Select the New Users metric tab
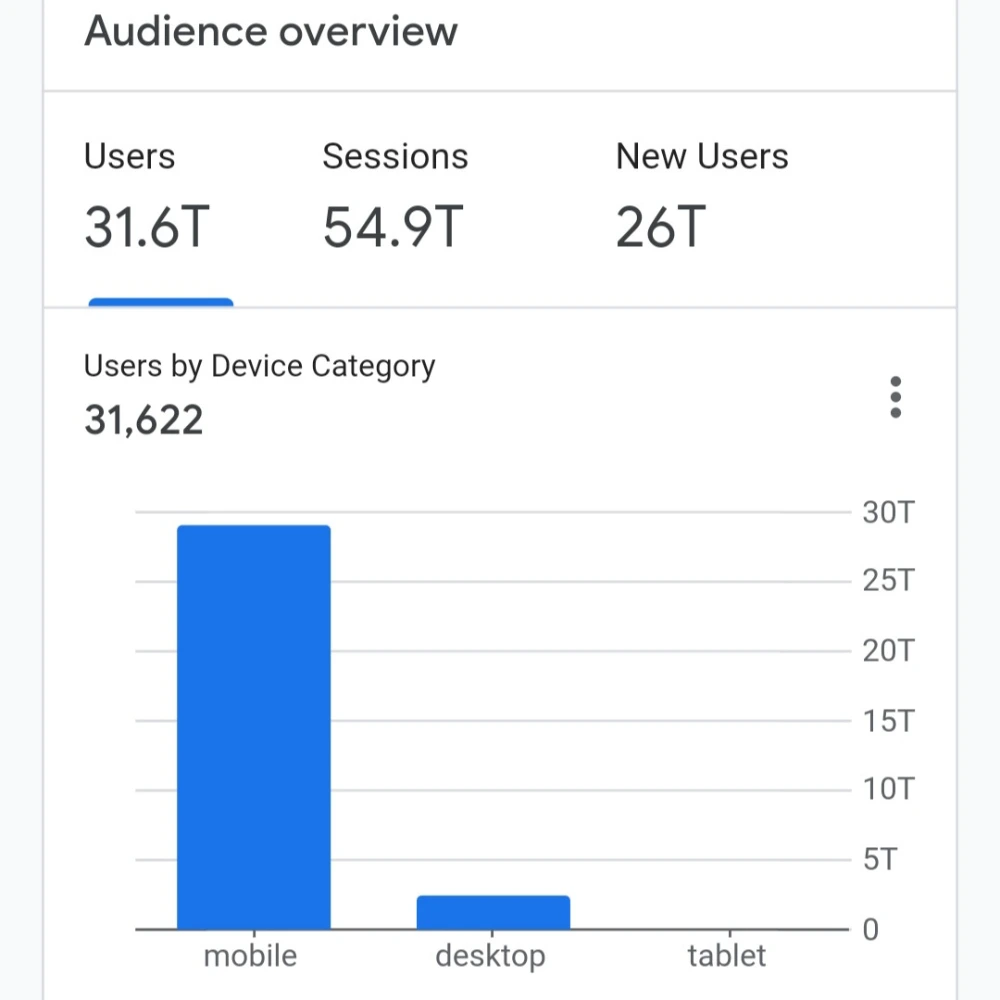 coord(702,190)
